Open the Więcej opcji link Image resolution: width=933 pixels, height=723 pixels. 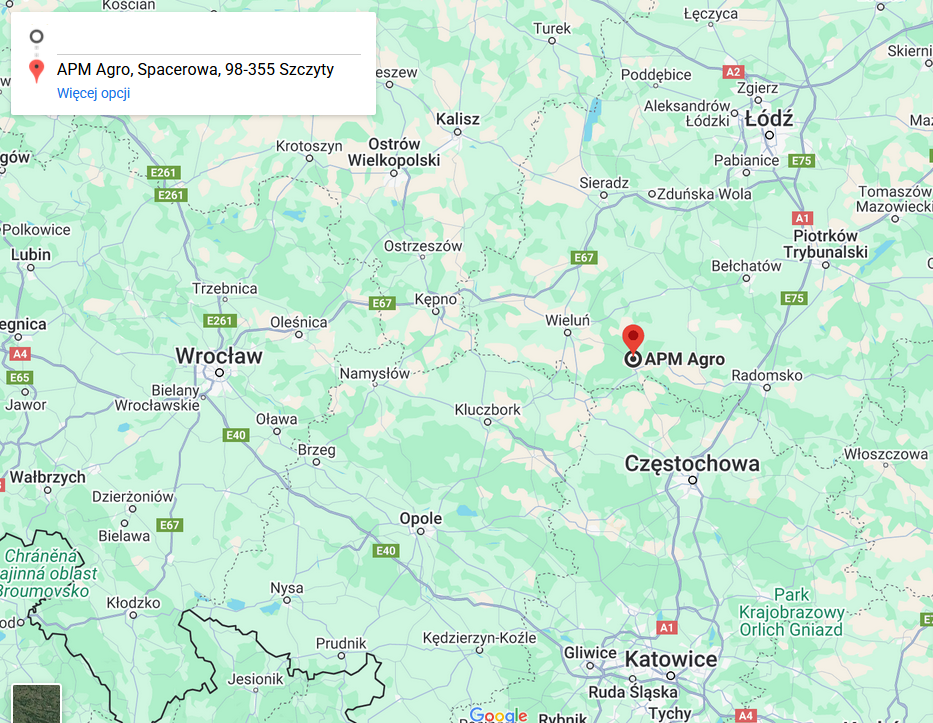coord(93,93)
